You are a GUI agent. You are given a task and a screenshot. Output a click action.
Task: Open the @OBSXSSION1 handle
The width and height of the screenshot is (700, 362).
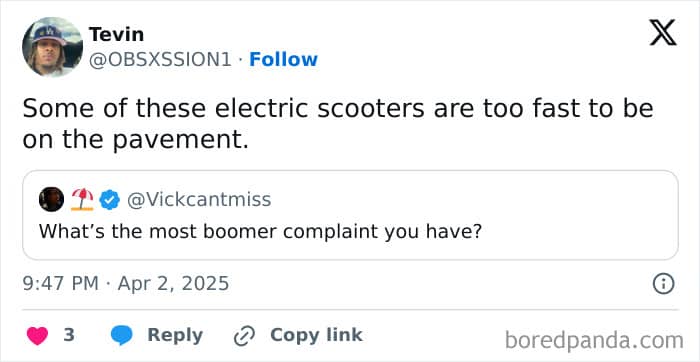click(x=160, y=60)
